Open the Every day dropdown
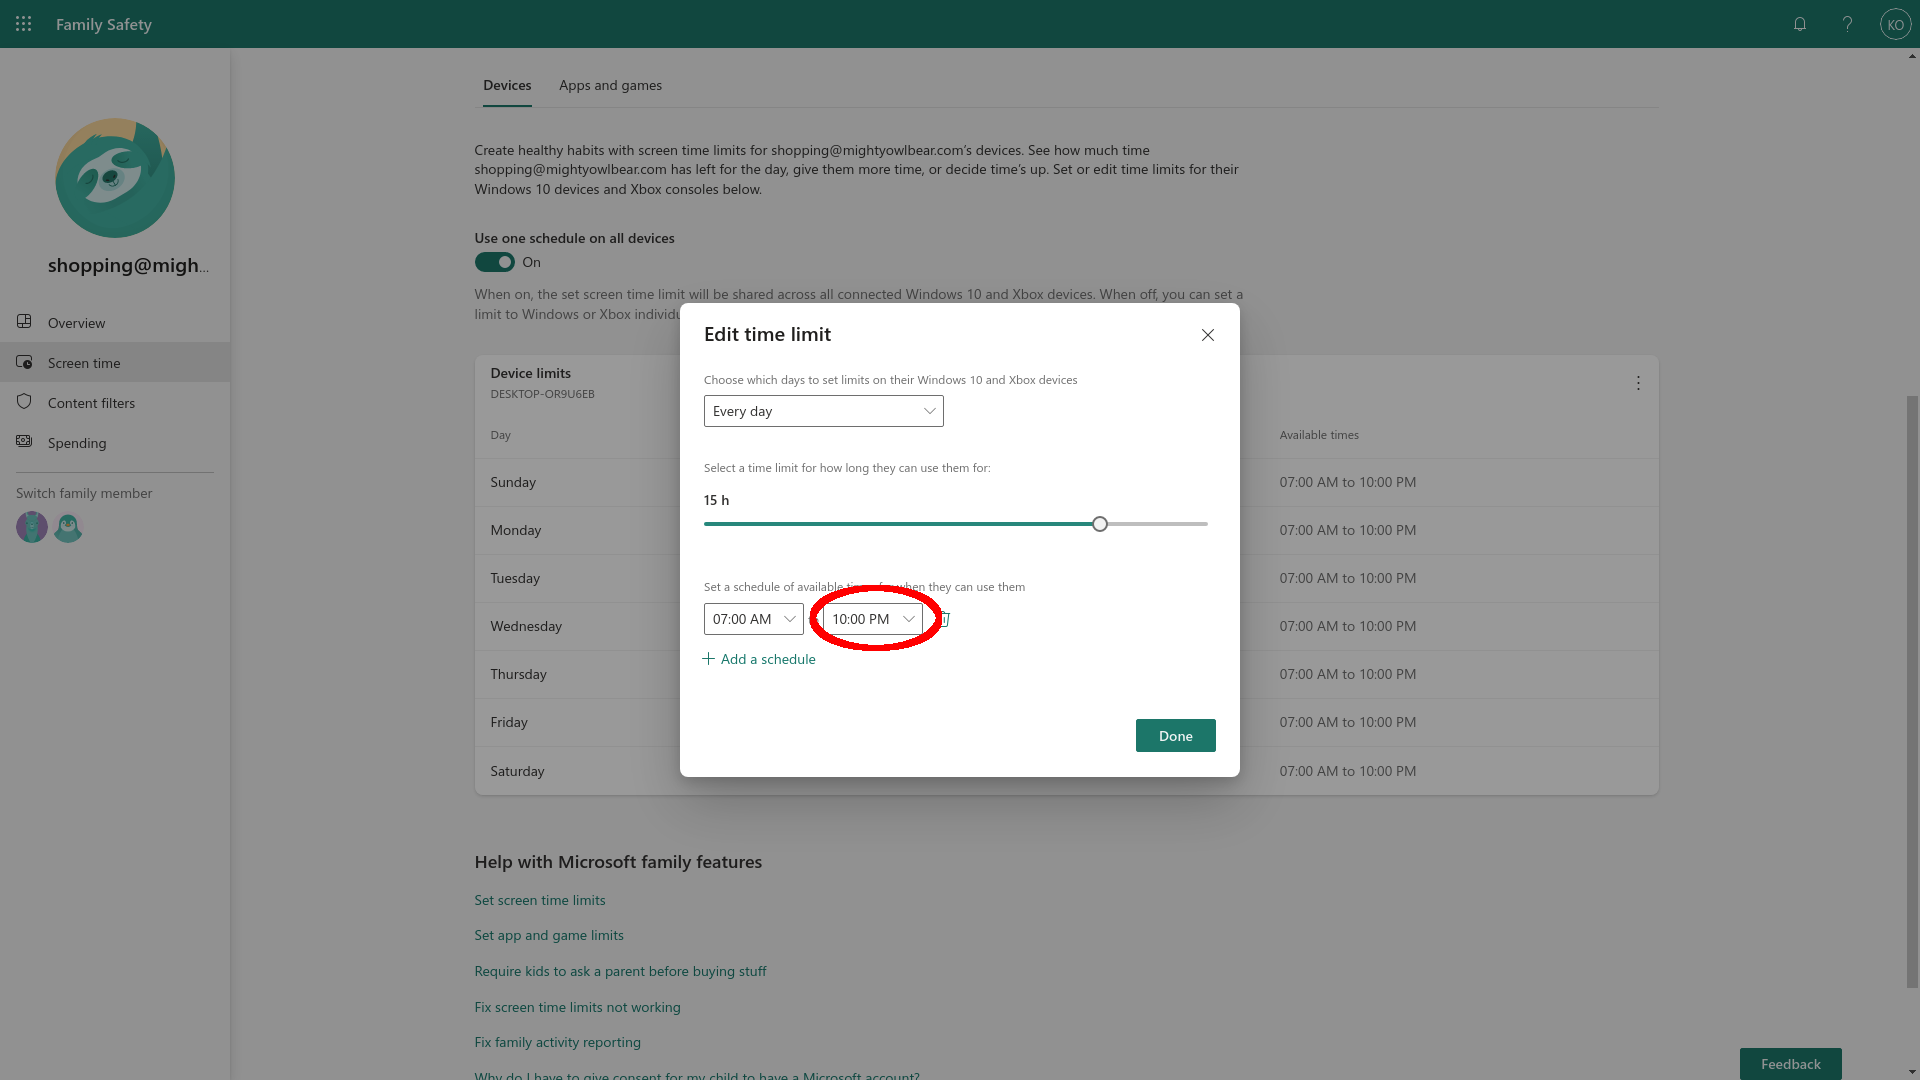The width and height of the screenshot is (1920, 1080). [824, 411]
